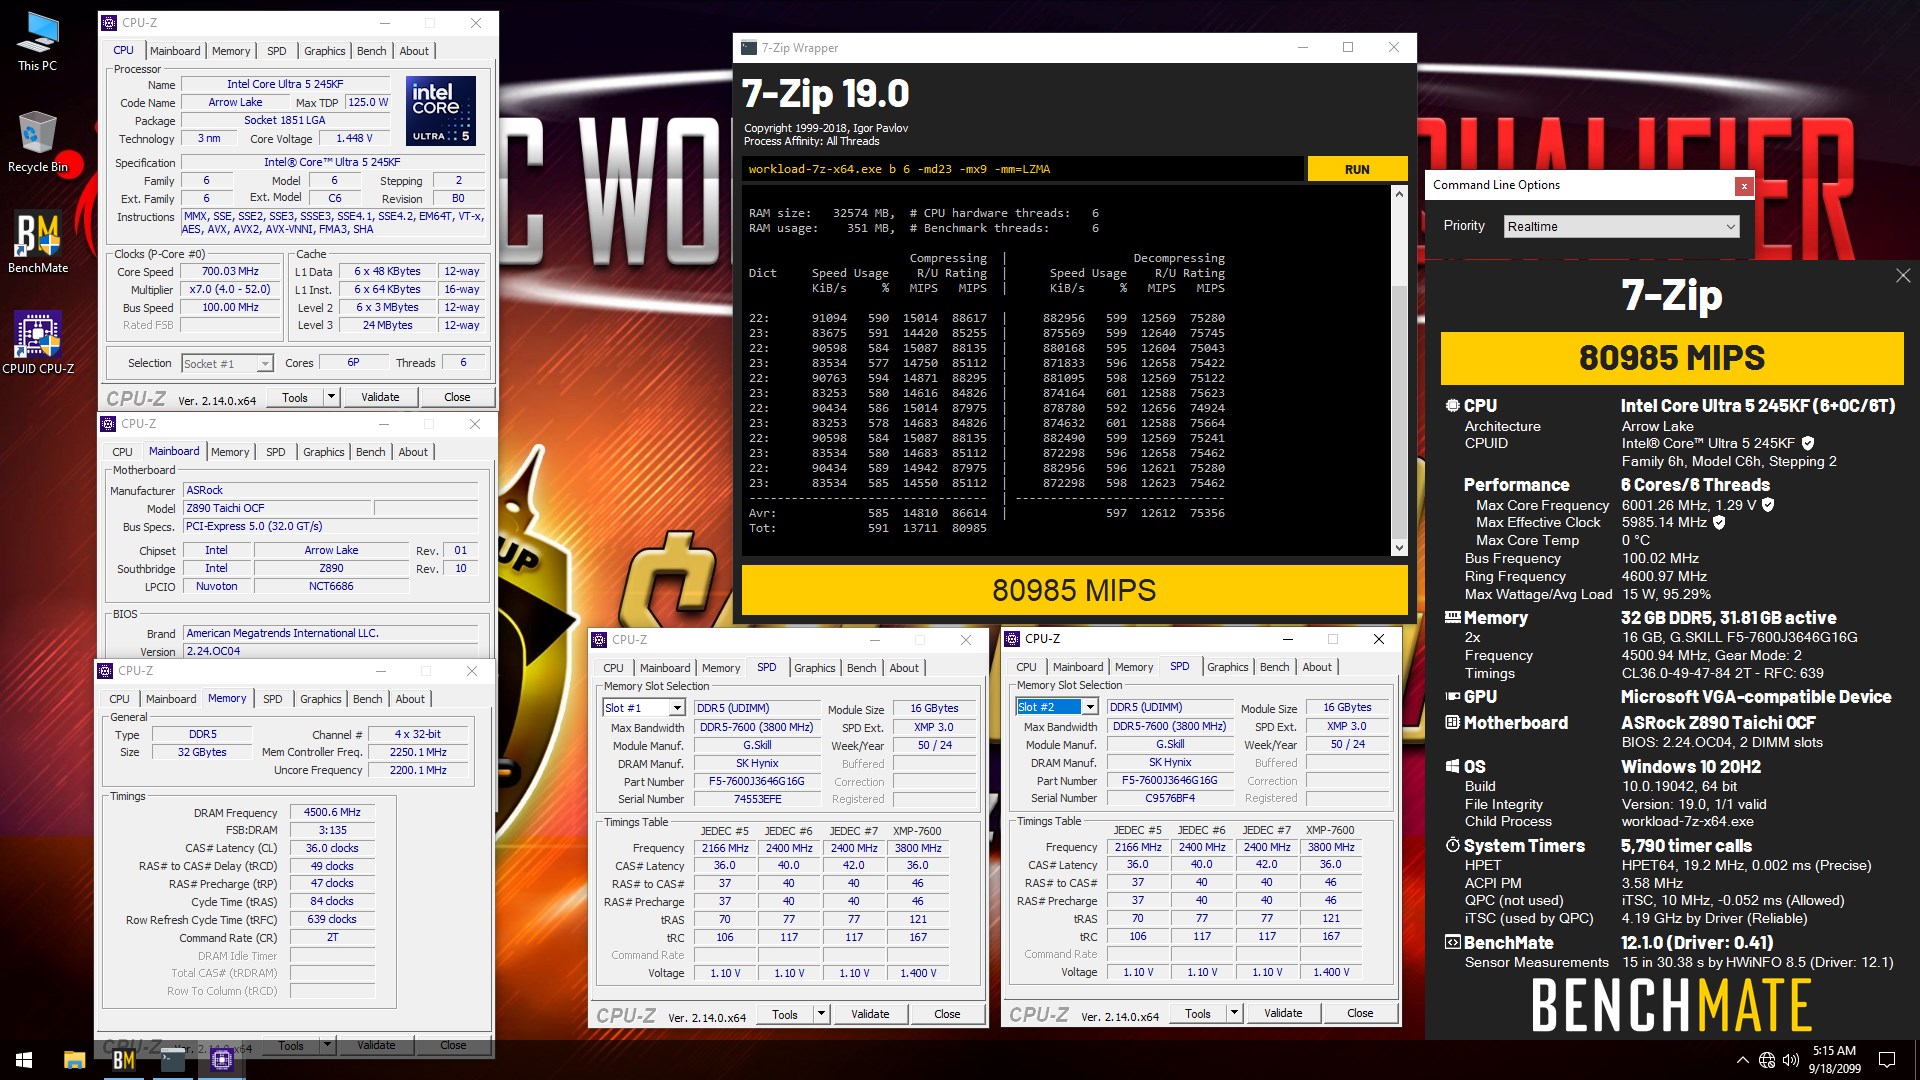Open Tools dropdown arrow in Slot #1 window
Image resolution: width=1920 pixels, height=1080 pixels.
(x=821, y=1014)
